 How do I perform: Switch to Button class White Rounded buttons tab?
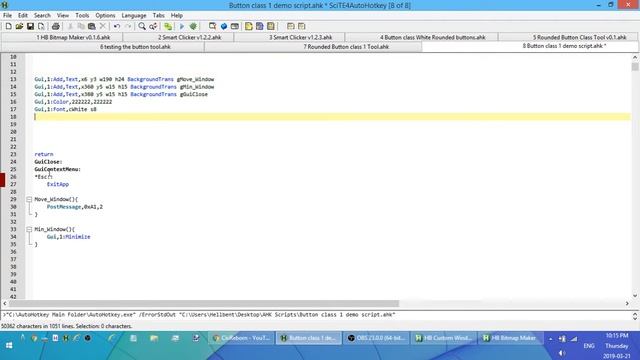click(421, 37)
